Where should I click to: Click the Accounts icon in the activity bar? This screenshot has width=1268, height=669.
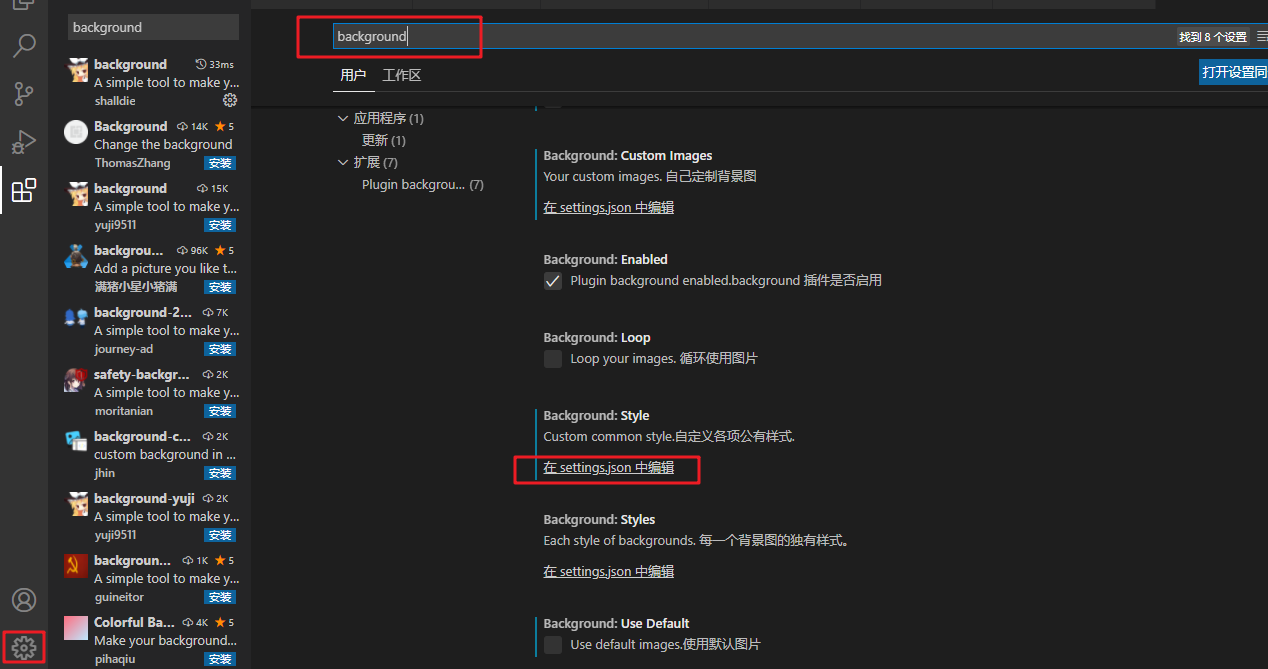pos(24,599)
